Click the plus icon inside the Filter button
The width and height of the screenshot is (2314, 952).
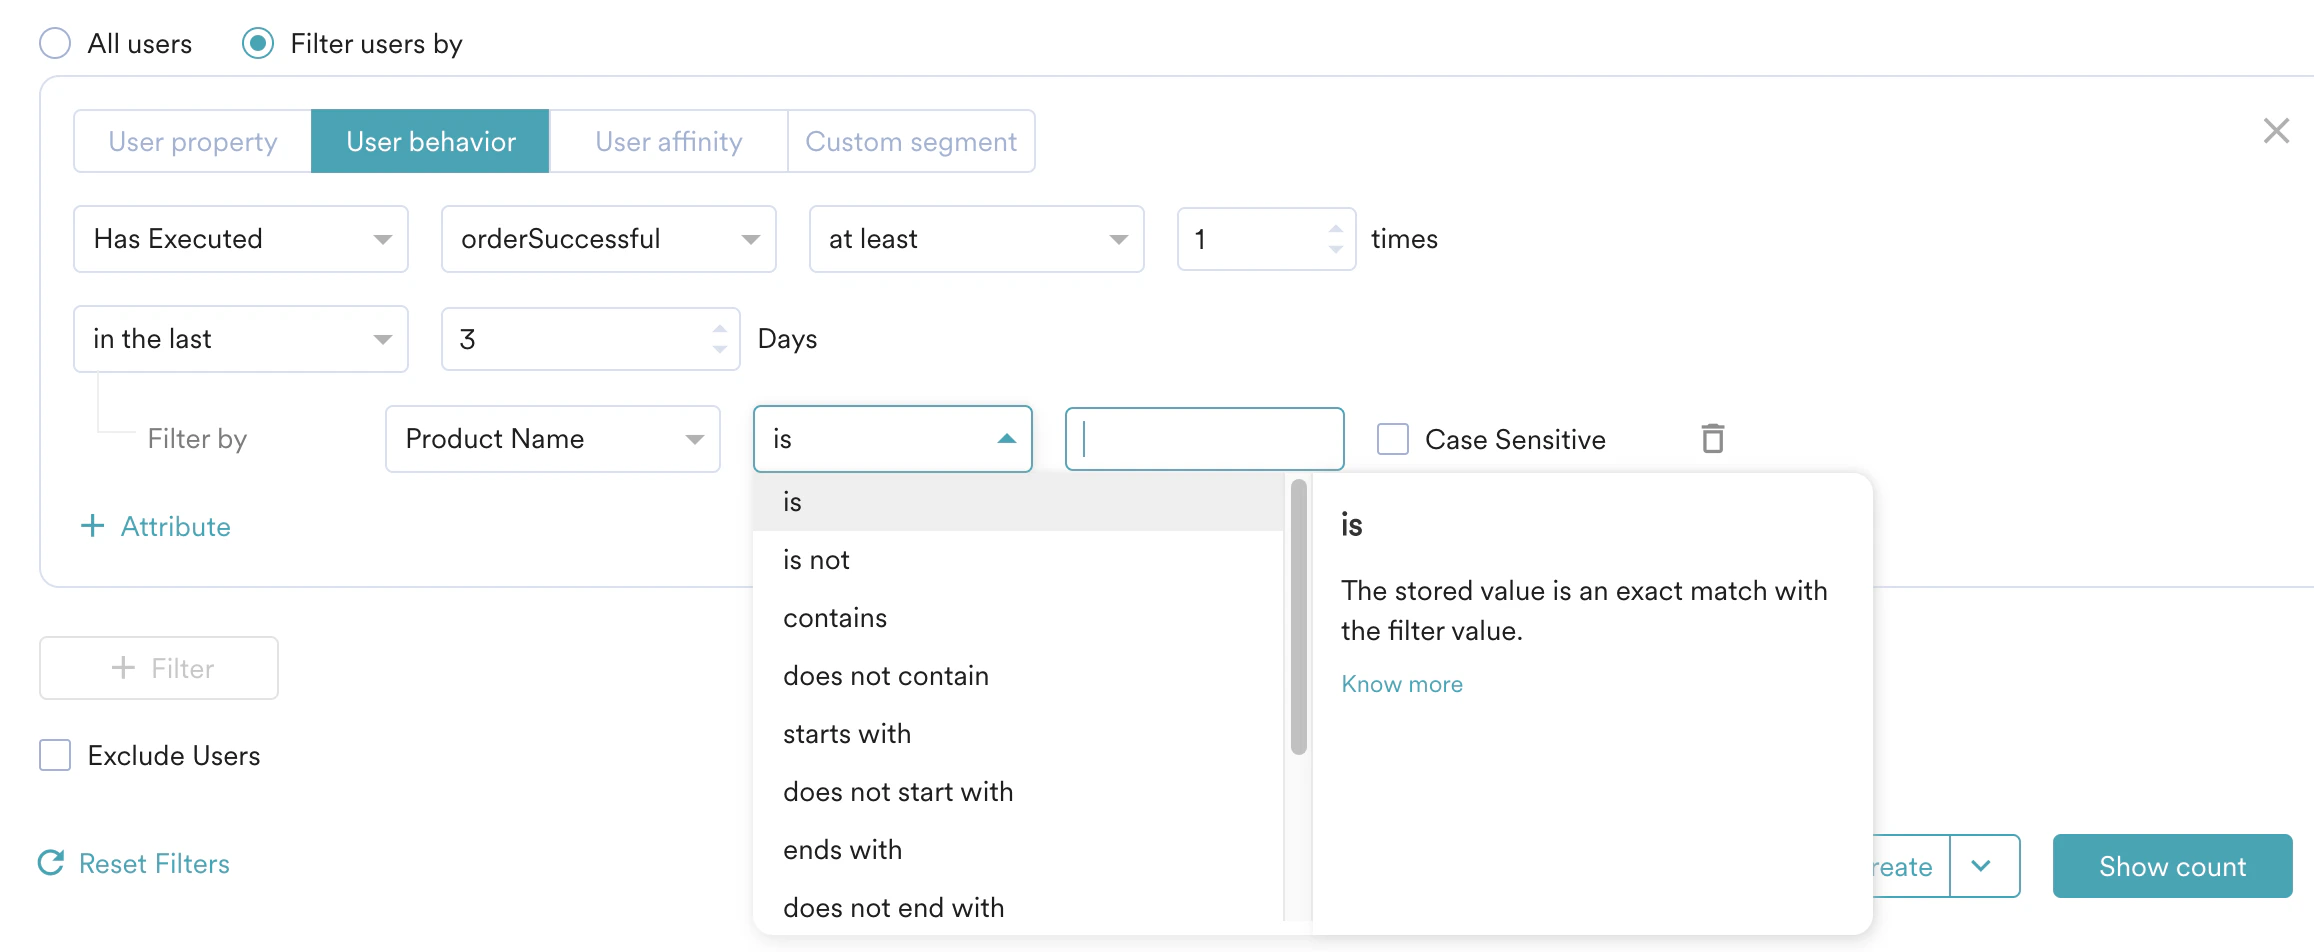tap(123, 667)
